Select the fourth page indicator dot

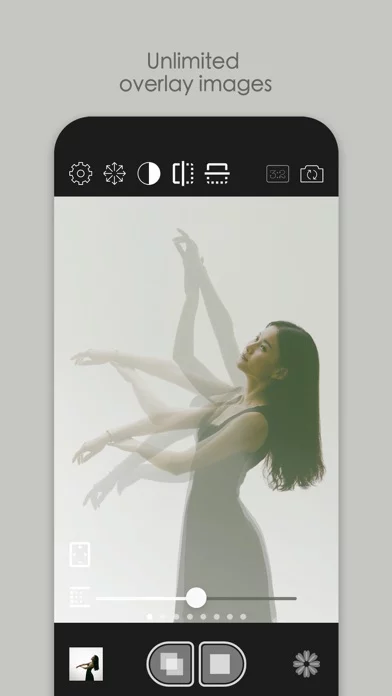(190, 617)
